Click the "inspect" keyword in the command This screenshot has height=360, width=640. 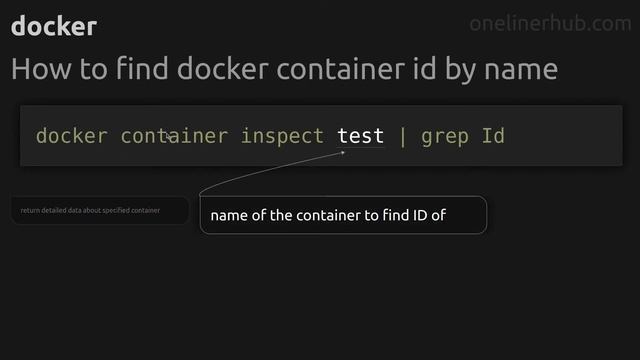click(x=282, y=136)
